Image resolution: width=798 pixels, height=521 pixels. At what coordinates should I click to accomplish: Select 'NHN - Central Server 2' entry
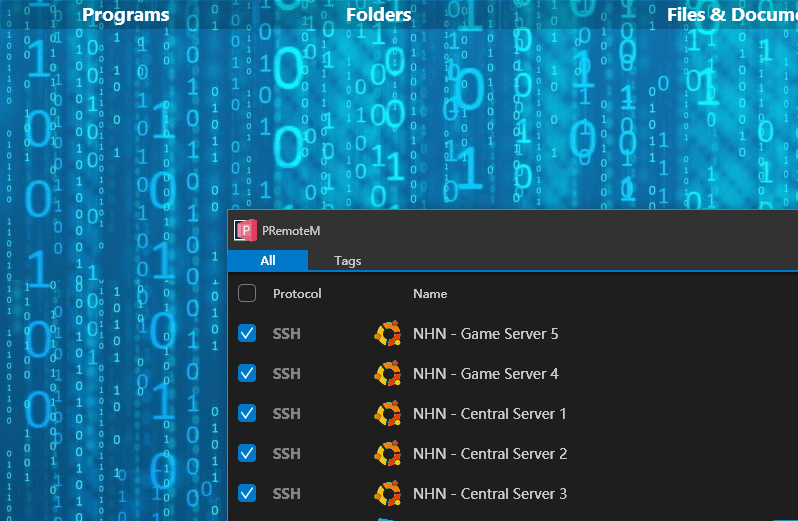[x=490, y=453]
